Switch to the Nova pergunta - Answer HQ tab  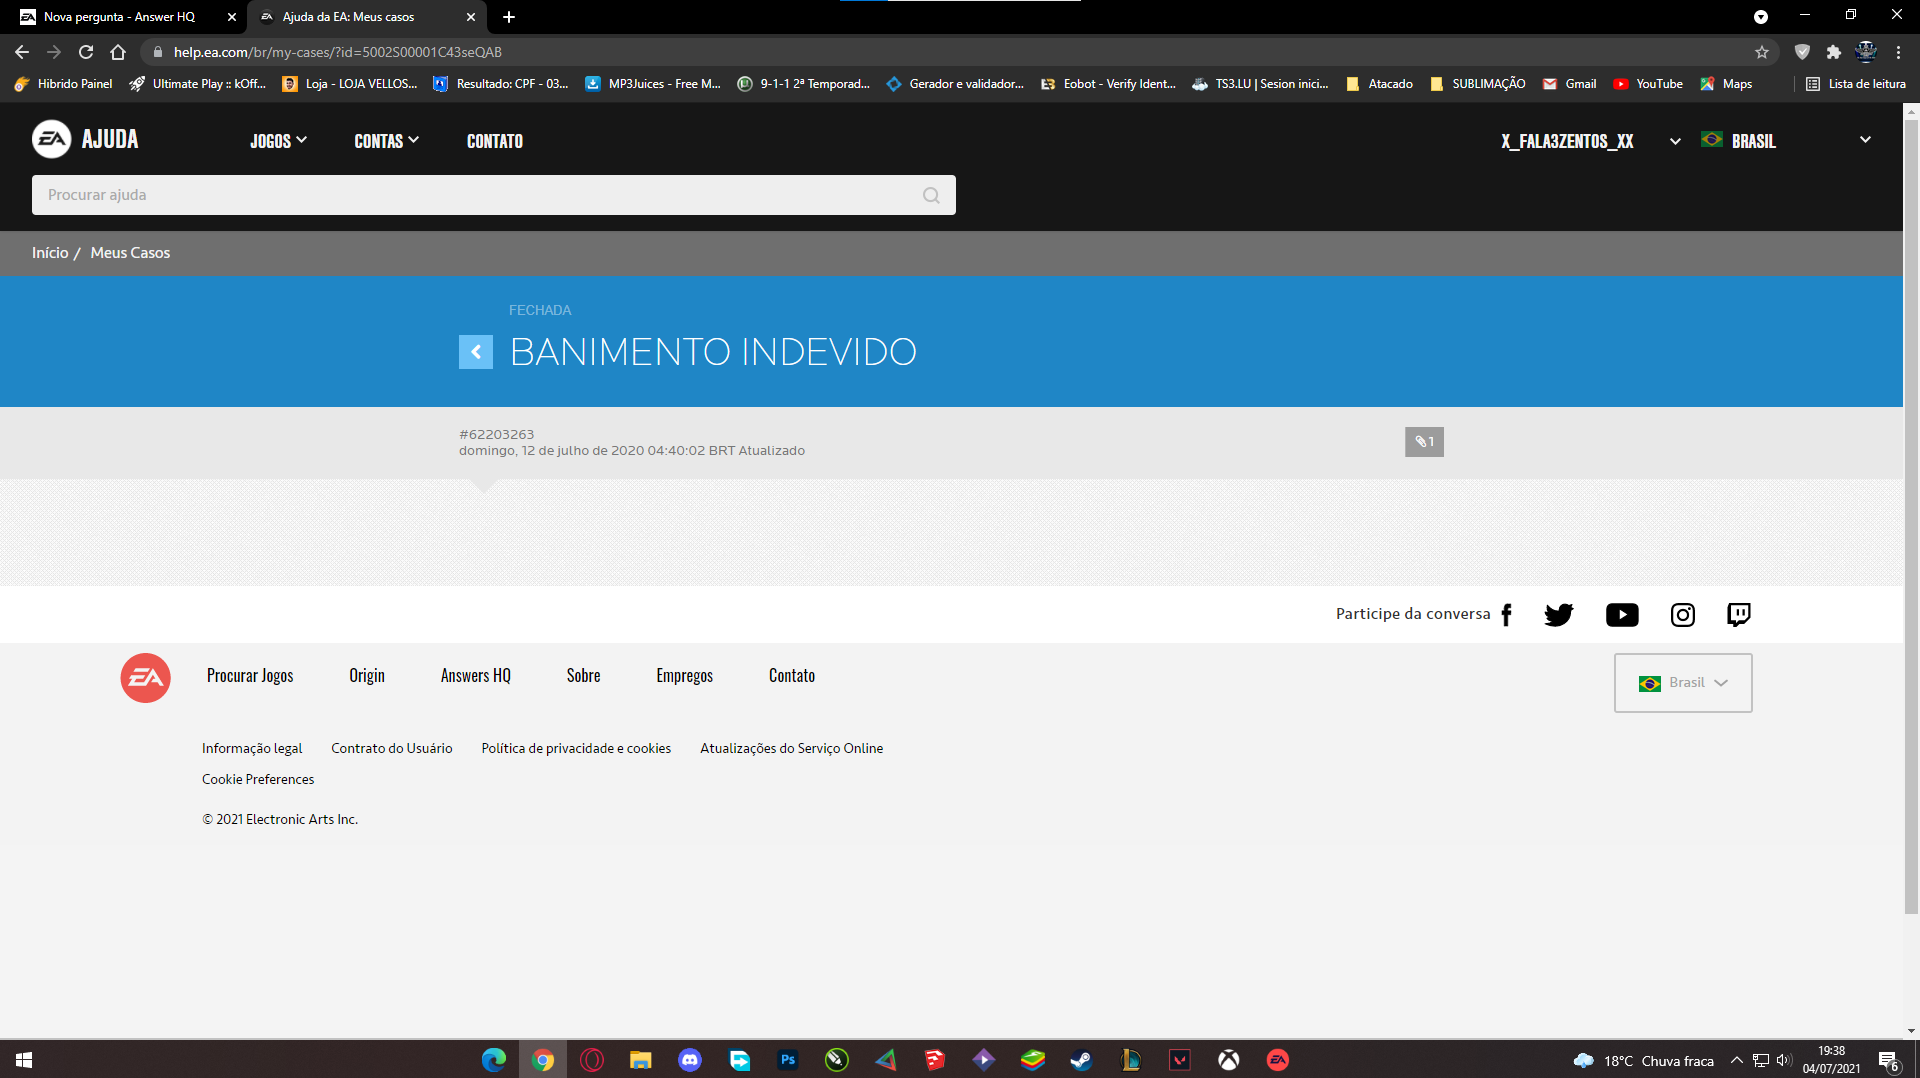click(120, 17)
